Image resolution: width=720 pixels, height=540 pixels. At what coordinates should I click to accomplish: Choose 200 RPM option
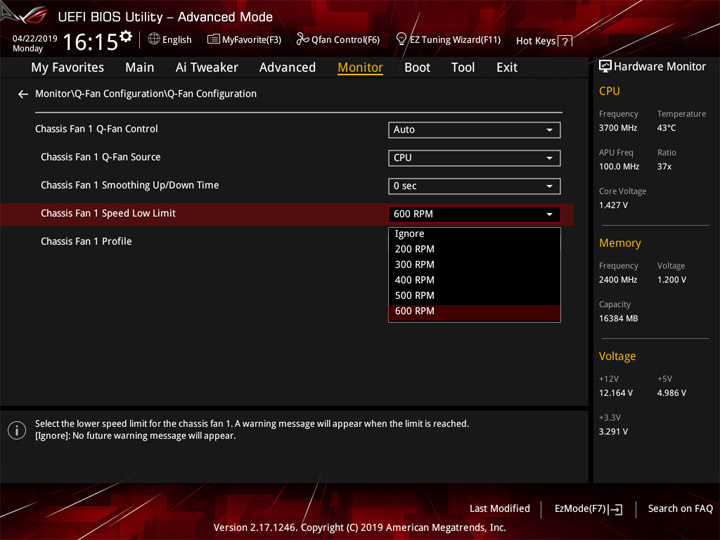(x=474, y=249)
